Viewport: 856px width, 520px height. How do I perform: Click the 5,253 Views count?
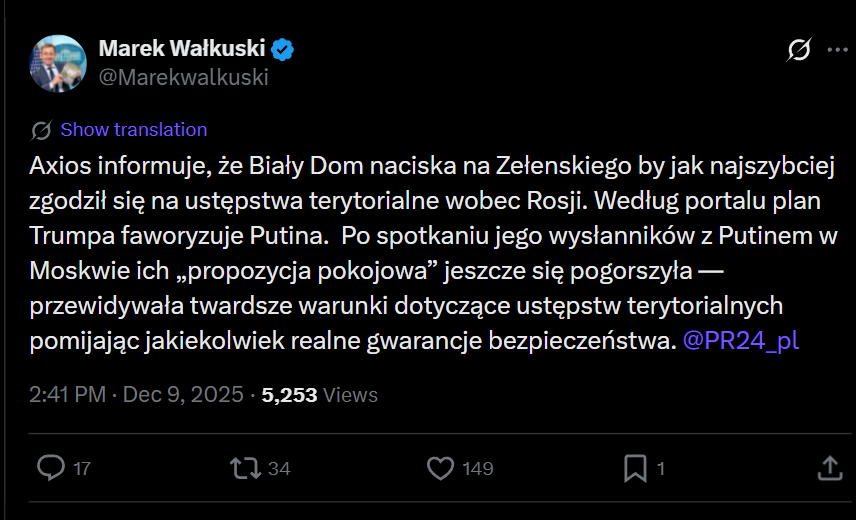click(x=319, y=395)
